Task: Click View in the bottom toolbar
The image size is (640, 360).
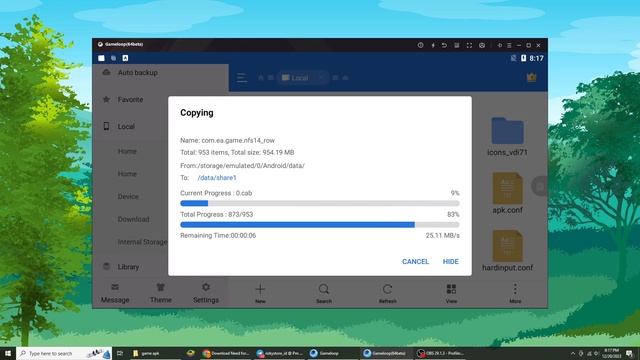Action: pos(451,293)
